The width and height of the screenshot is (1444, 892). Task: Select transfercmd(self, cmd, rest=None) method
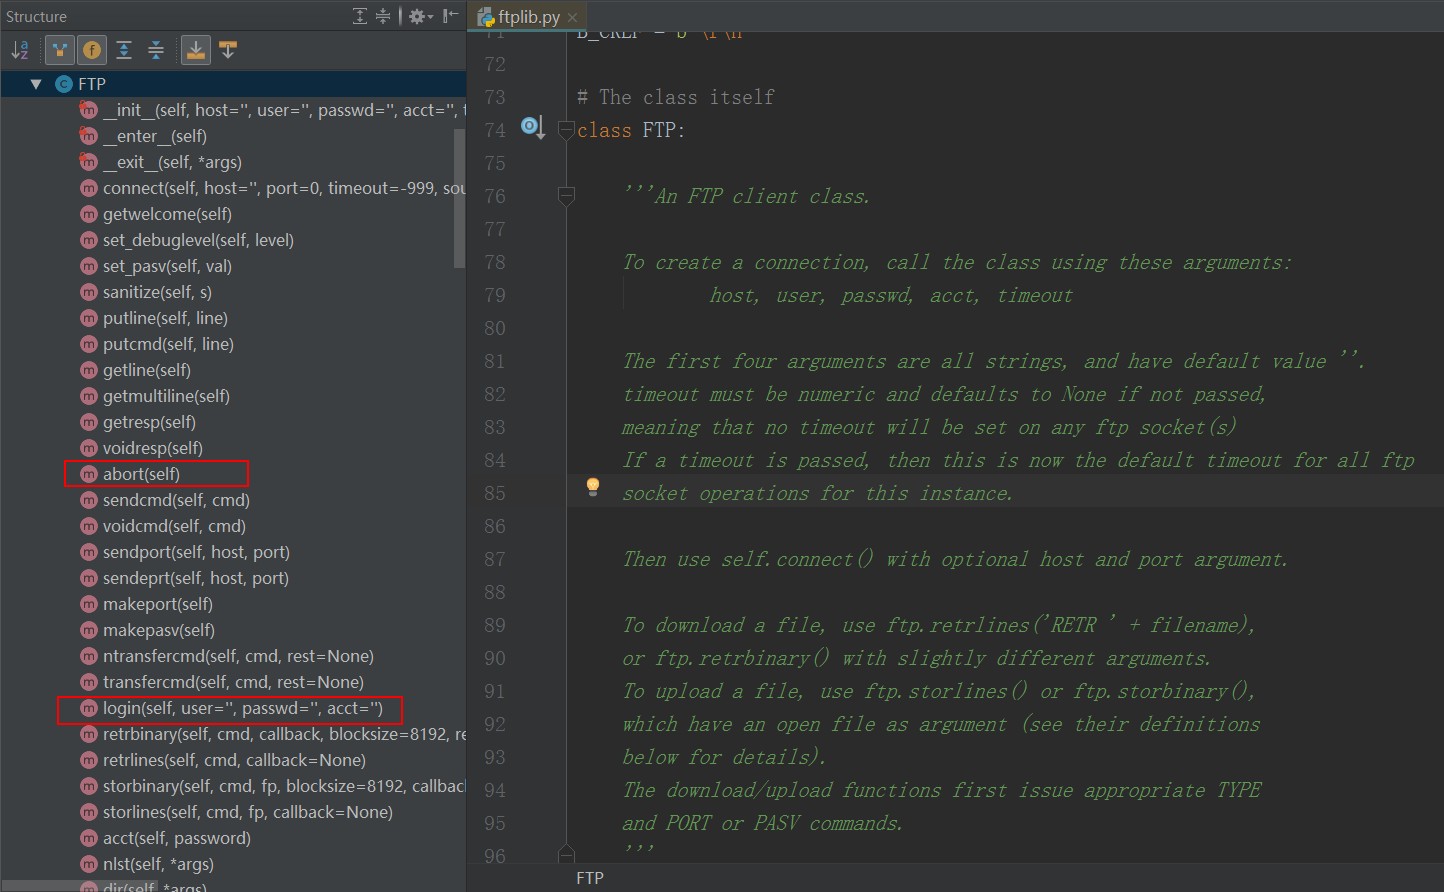click(x=233, y=682)
